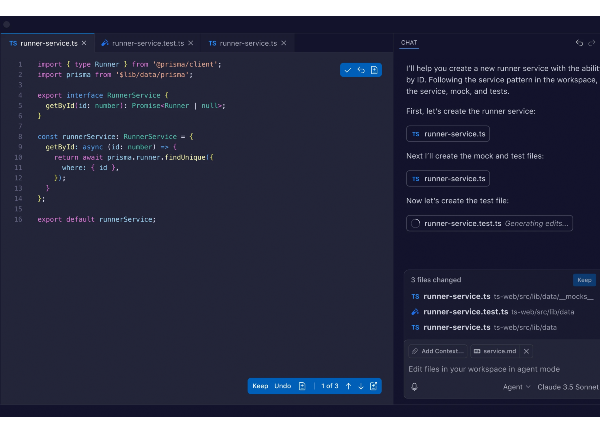The width and height of the screenshot is (600, 433).
Task: Click the loading spinner on the runner-service.test.ts chip
Action: [x=416, y=223]
